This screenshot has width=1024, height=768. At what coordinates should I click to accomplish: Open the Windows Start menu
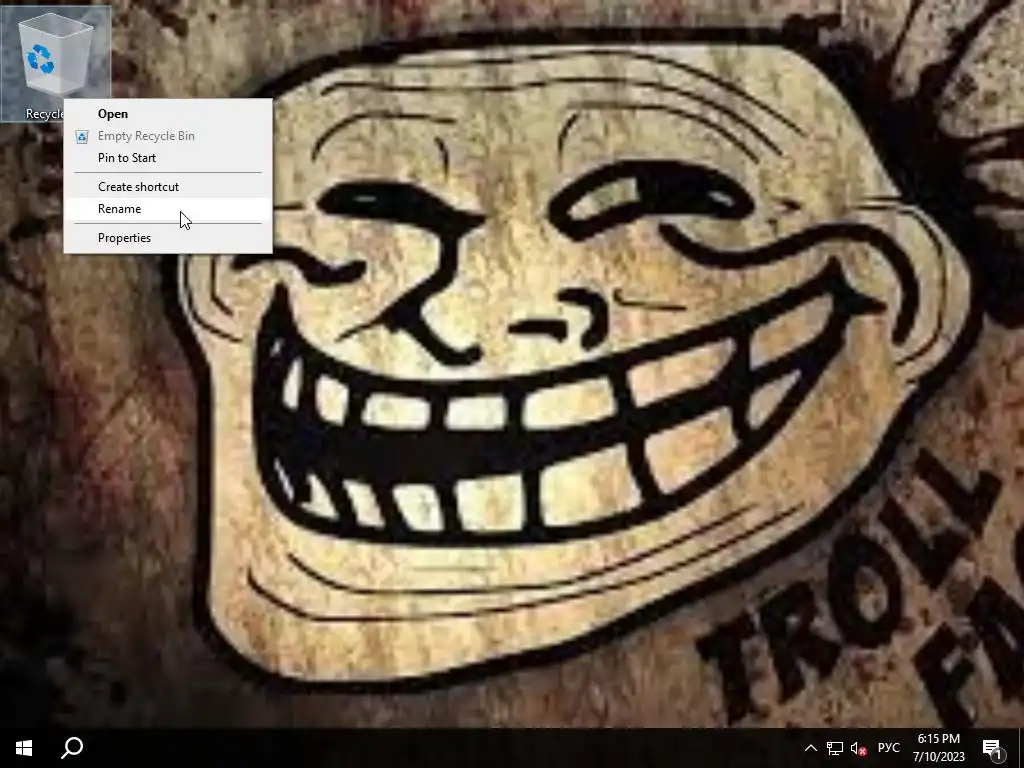pyautogui.click(x=24, y=748)
